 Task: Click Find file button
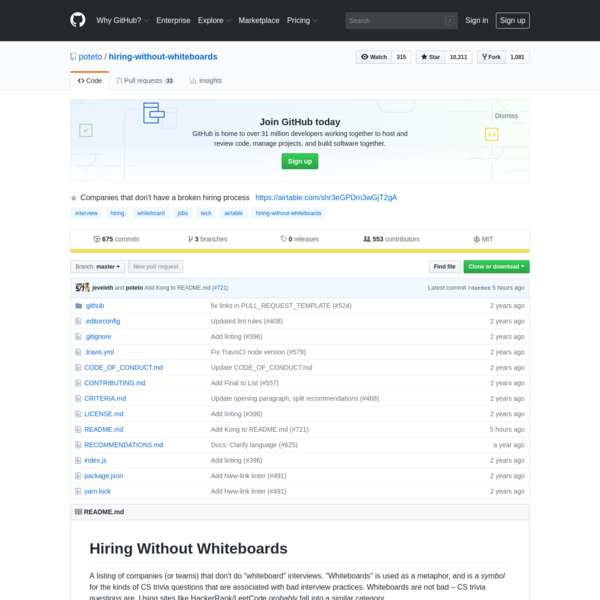coord(444,267)
